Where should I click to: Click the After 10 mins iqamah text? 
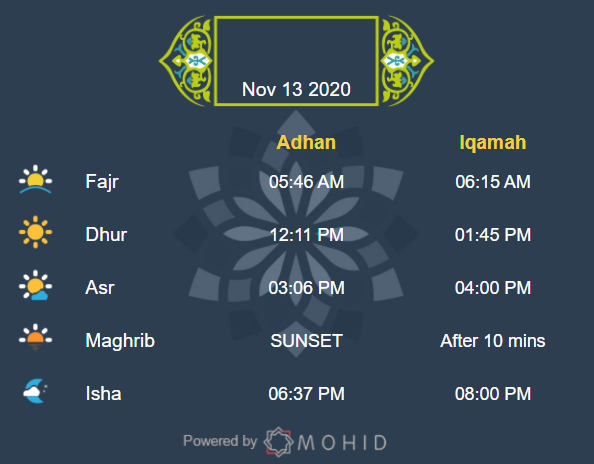tap(493, 341)
